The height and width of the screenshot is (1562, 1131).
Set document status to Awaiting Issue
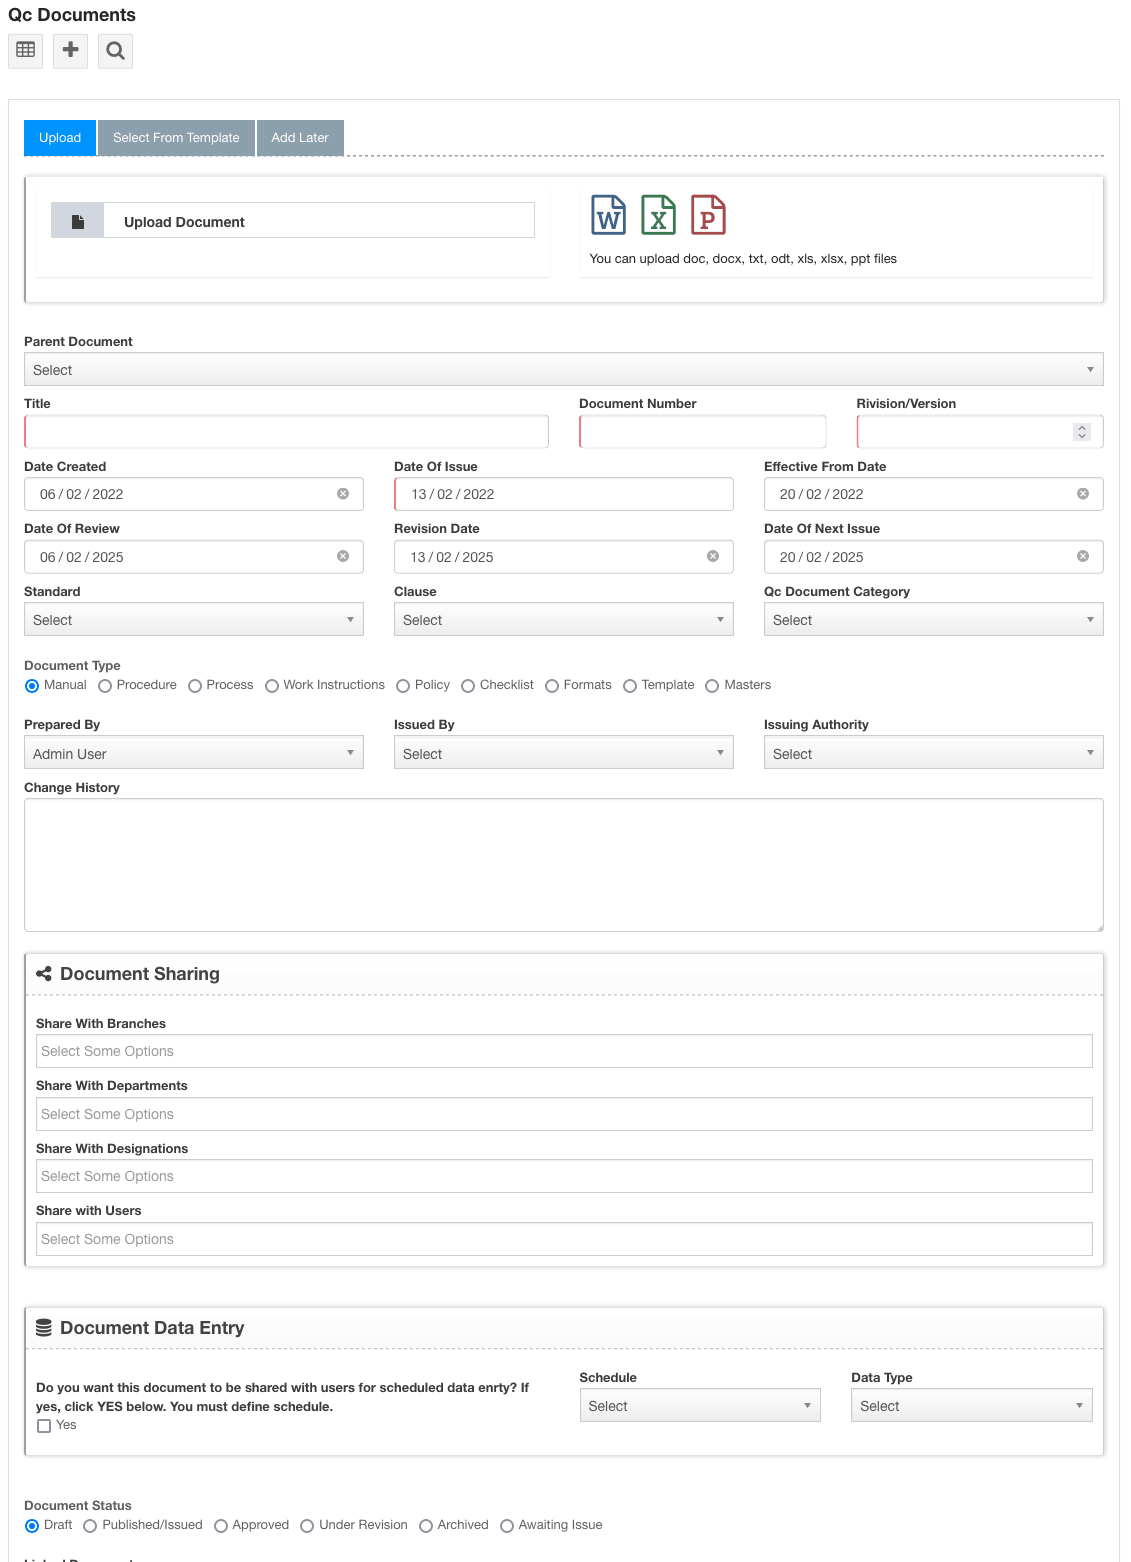507,1526
